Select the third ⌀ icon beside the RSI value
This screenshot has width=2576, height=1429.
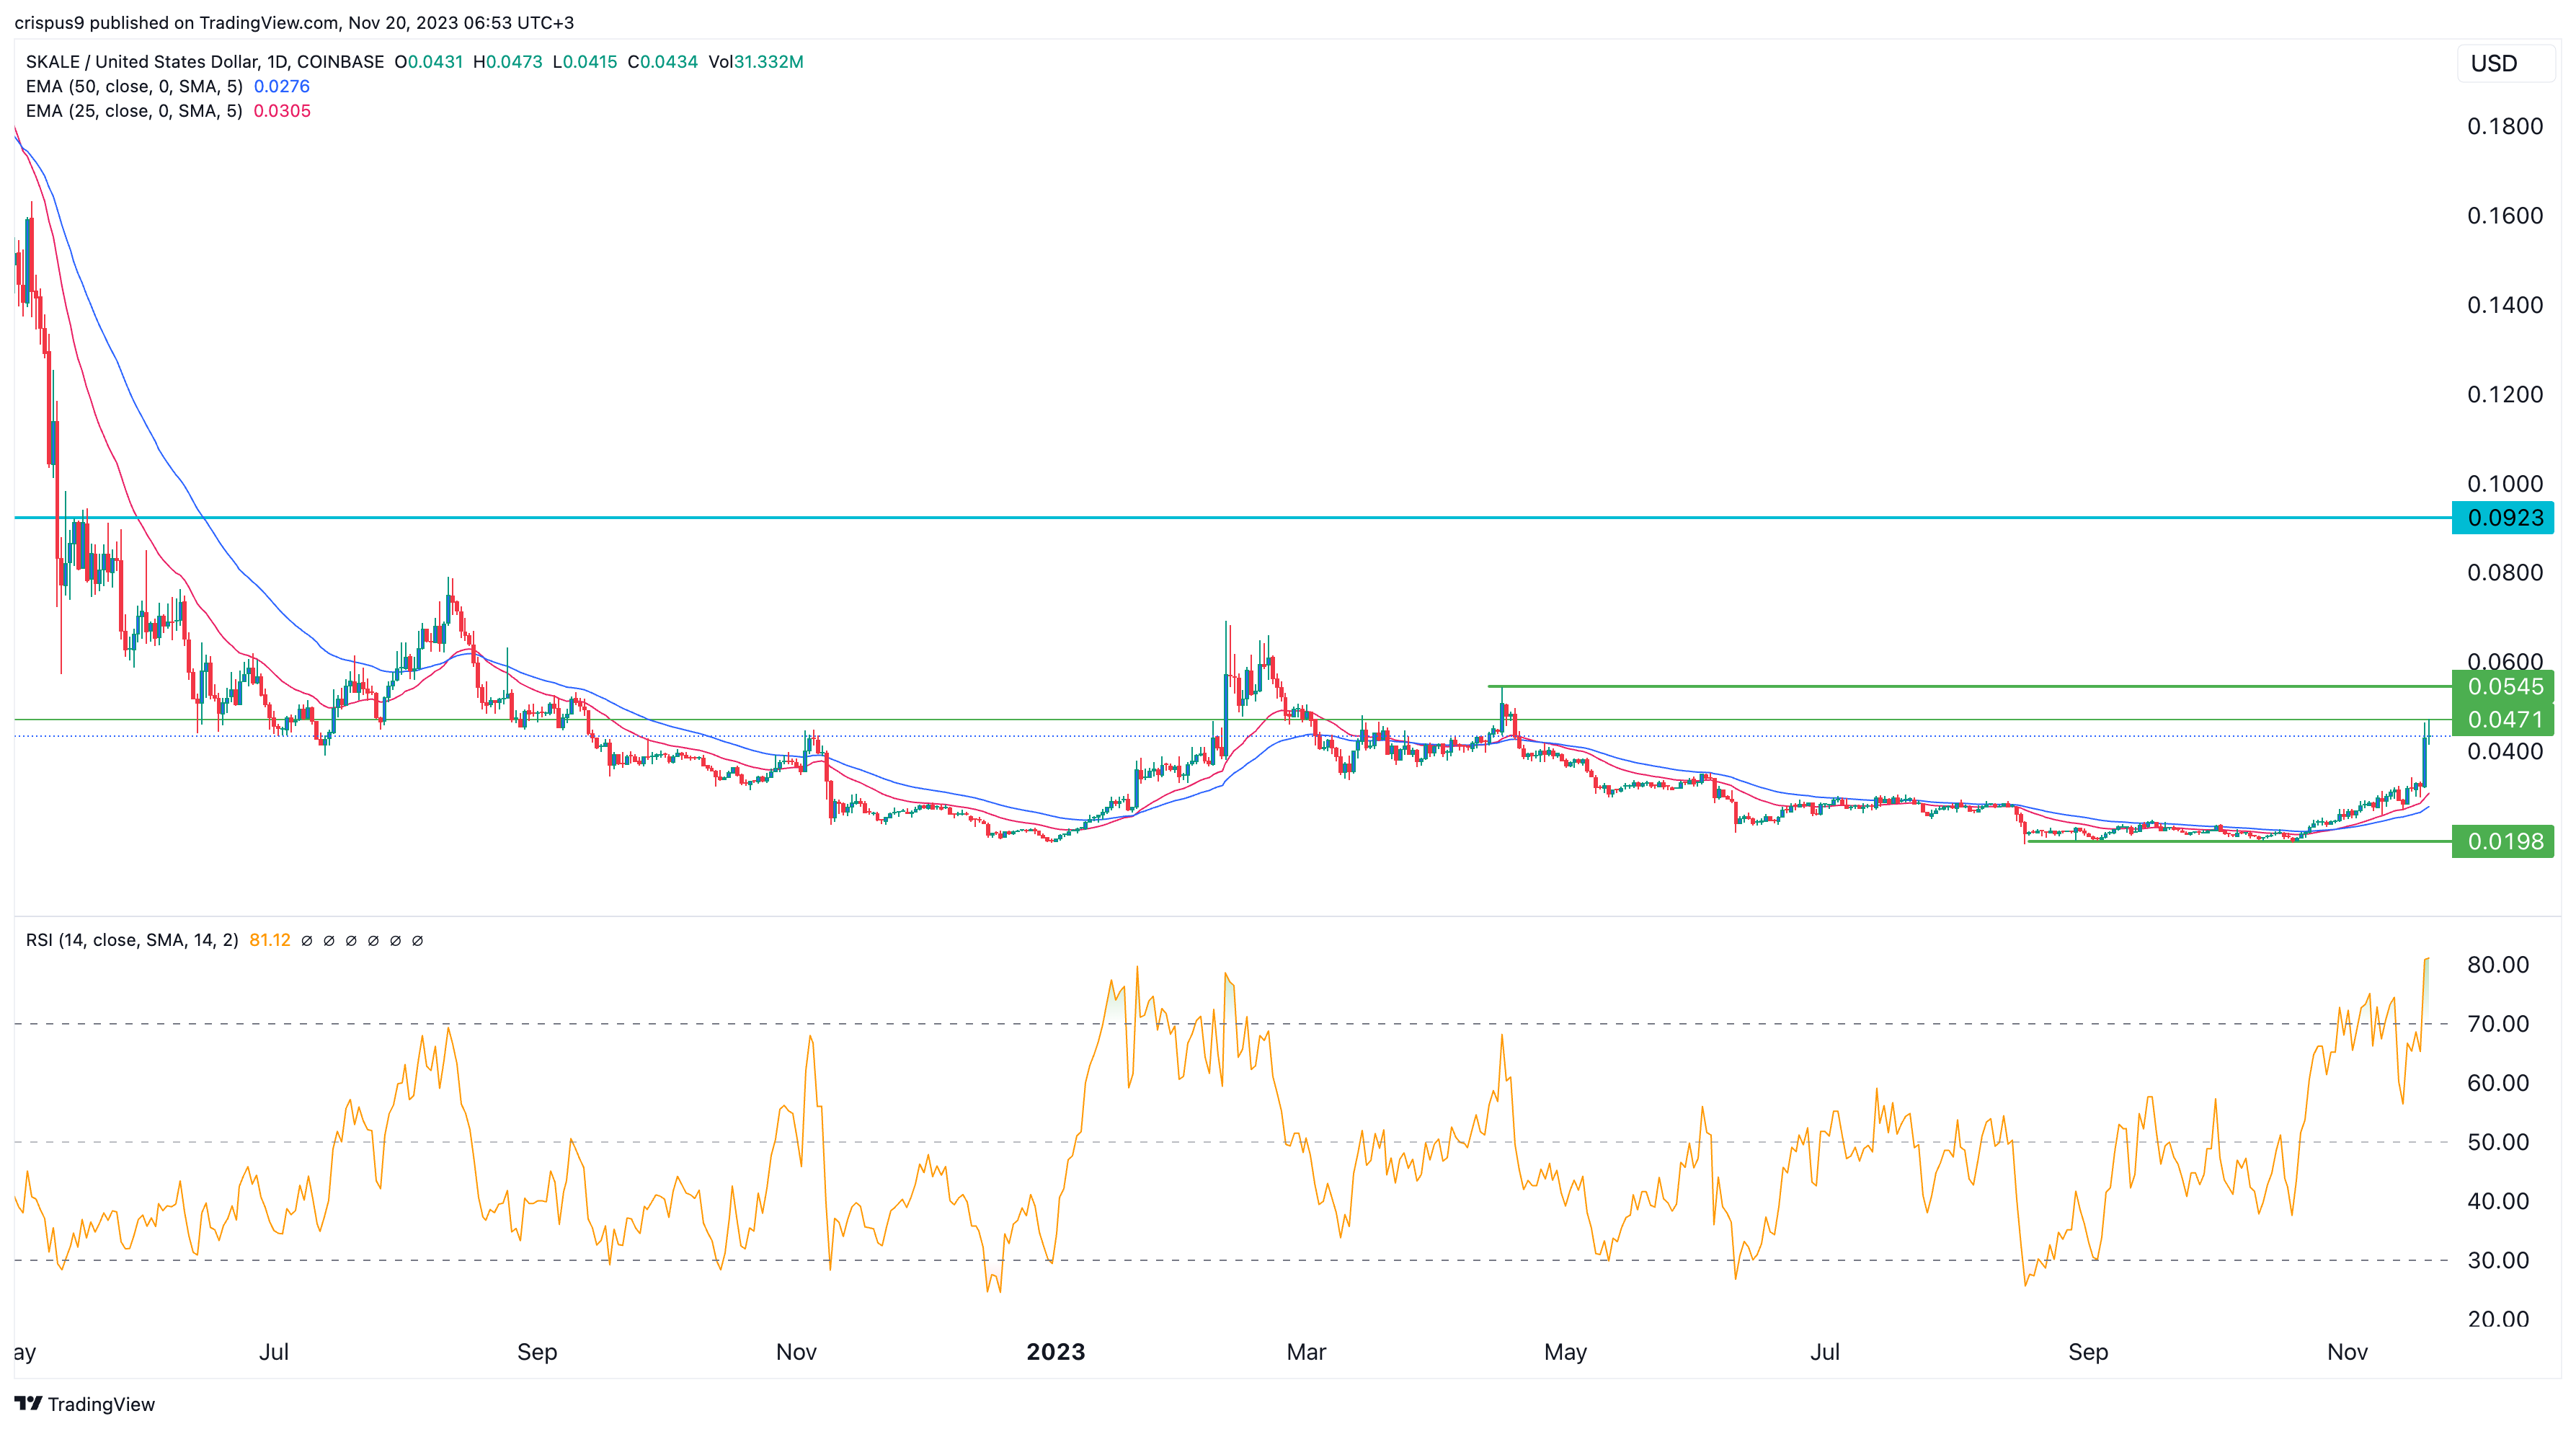click(351, 940)
